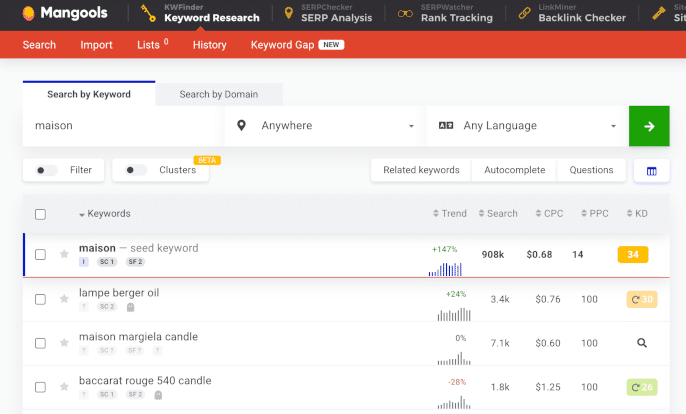Click the language icon beside Any Language
The height and width of the screenshot is (414, 686).
point(446,126)
